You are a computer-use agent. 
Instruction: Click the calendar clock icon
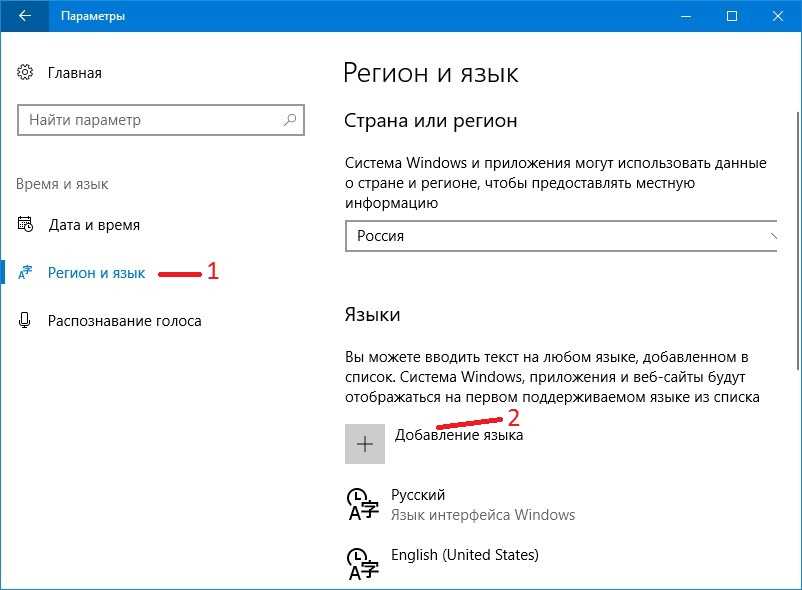tap(25, 224)
